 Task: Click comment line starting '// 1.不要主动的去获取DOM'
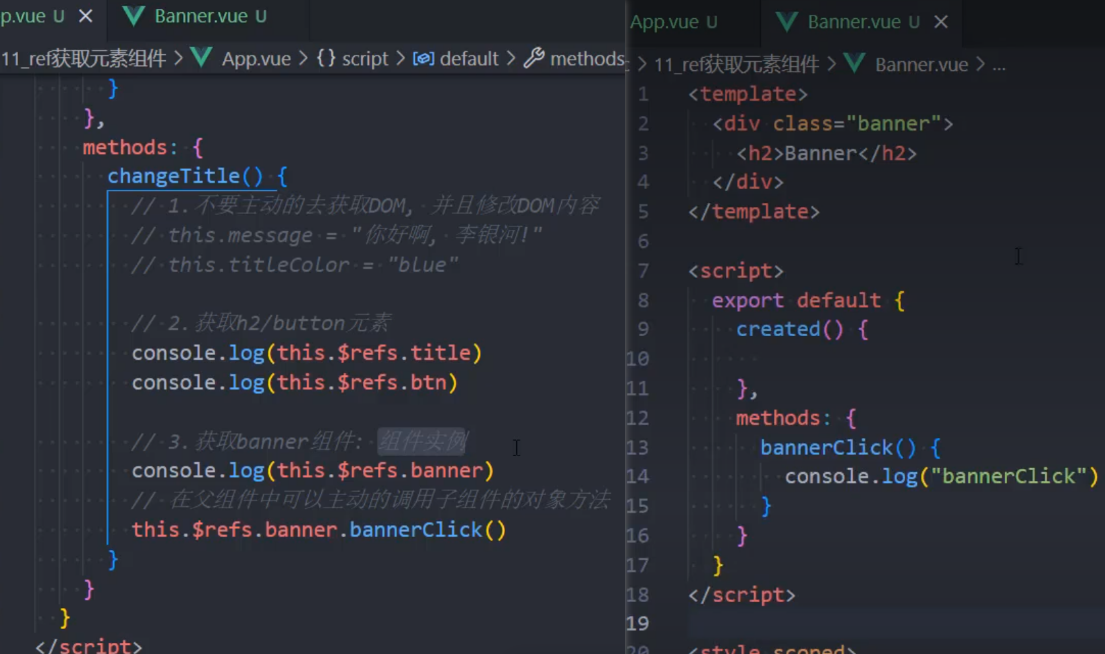(x=365, y=206)
